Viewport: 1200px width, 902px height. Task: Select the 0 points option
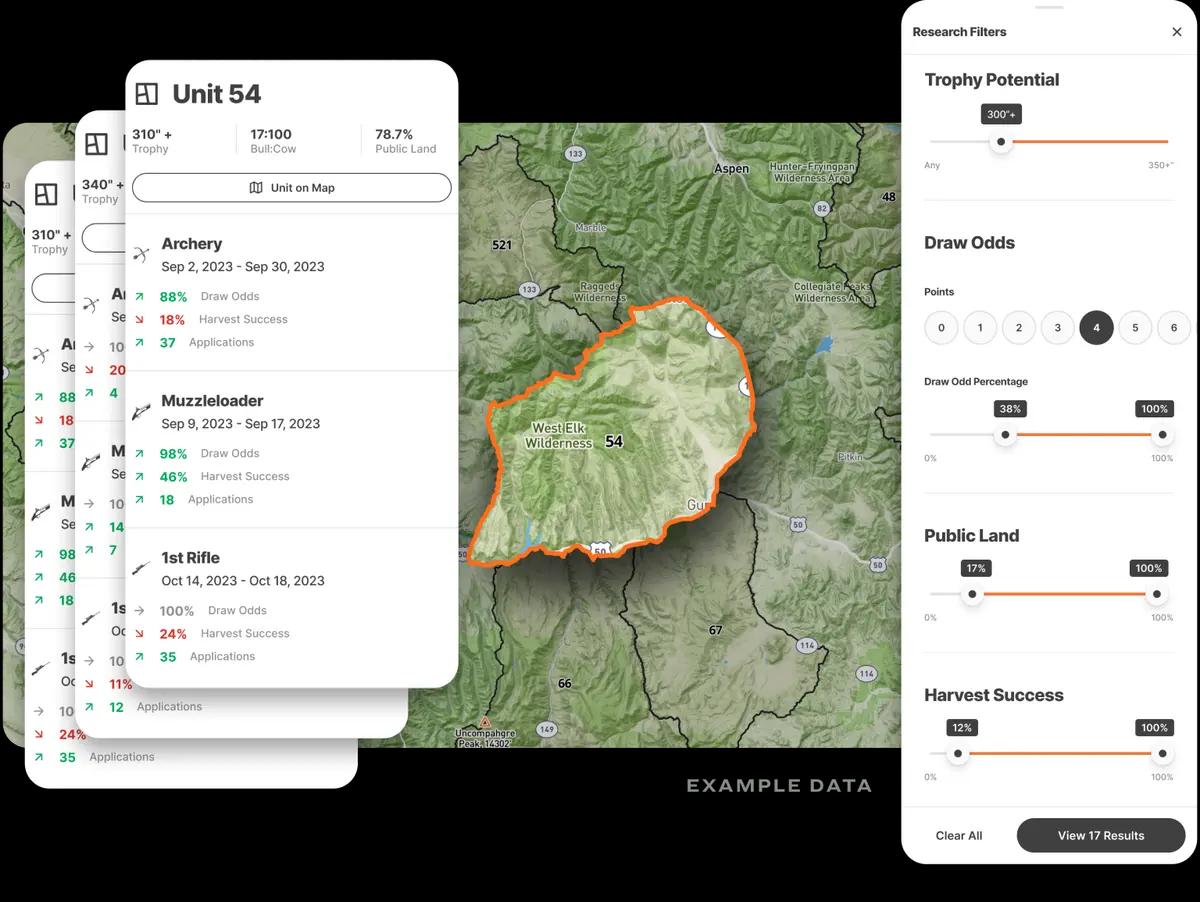coord(941,327)
